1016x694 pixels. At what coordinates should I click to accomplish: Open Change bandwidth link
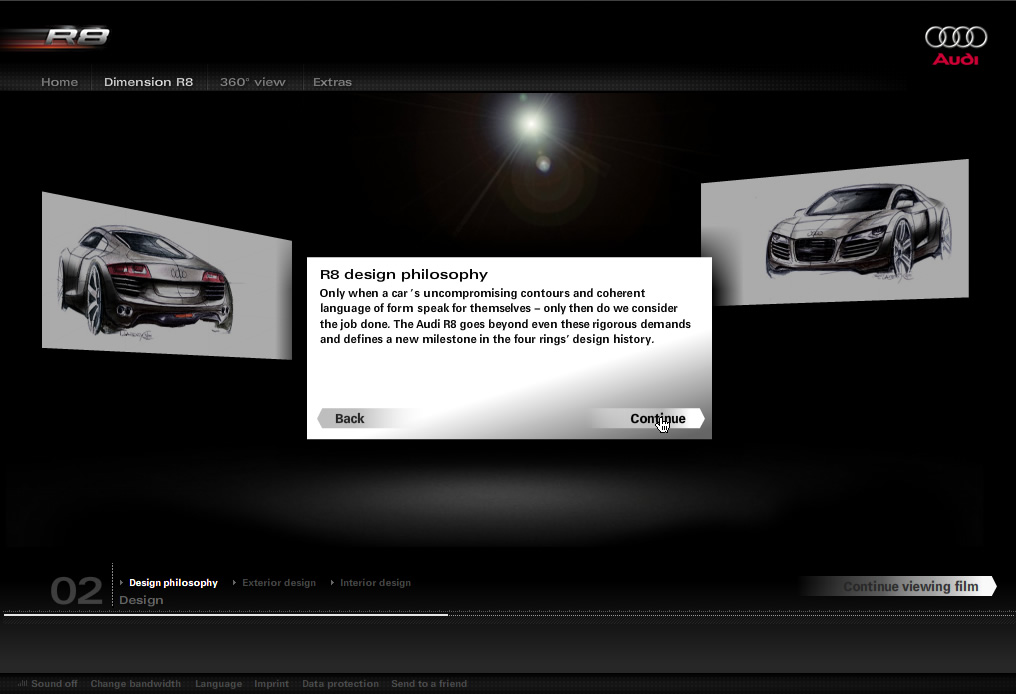coord(135,684)
